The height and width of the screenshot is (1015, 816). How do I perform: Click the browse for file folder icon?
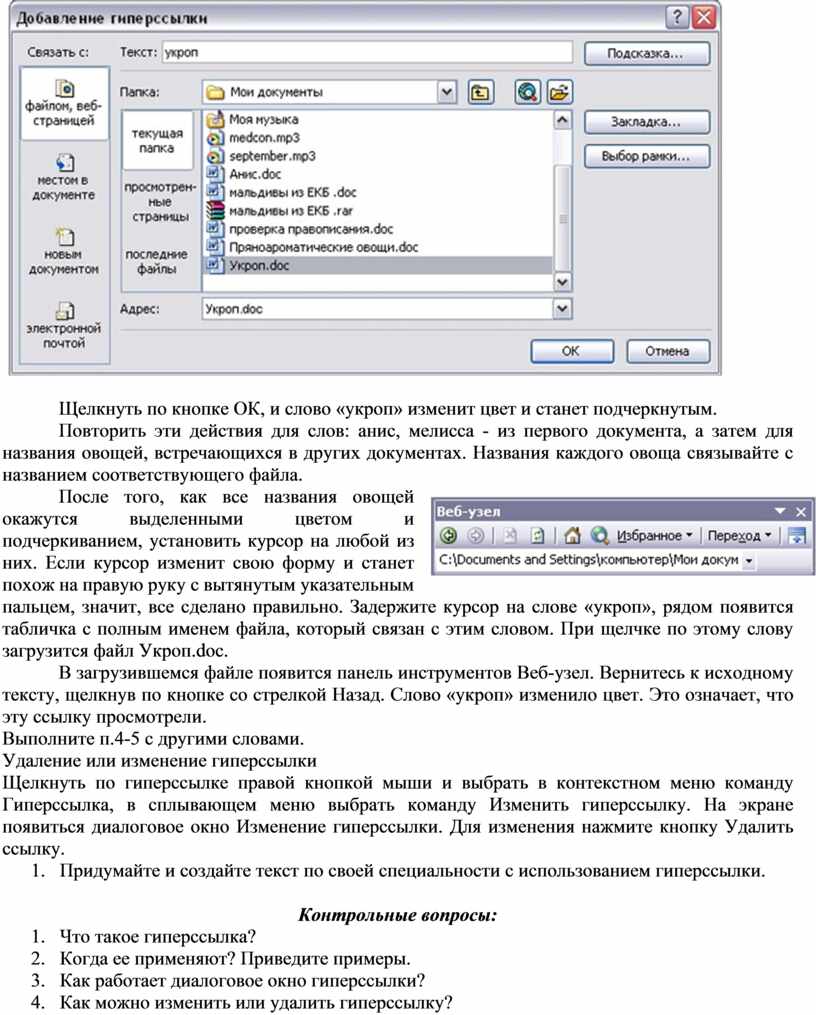pos(559,92)
